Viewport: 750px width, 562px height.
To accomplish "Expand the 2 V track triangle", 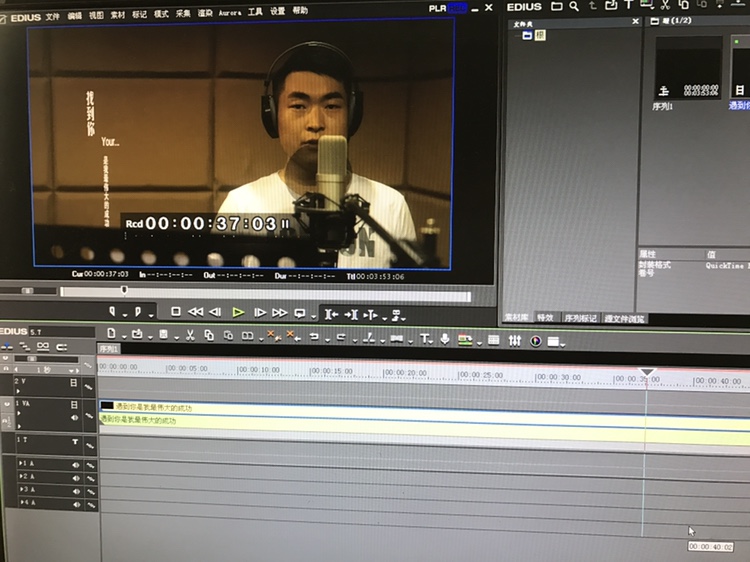I will tap(18, 391).
